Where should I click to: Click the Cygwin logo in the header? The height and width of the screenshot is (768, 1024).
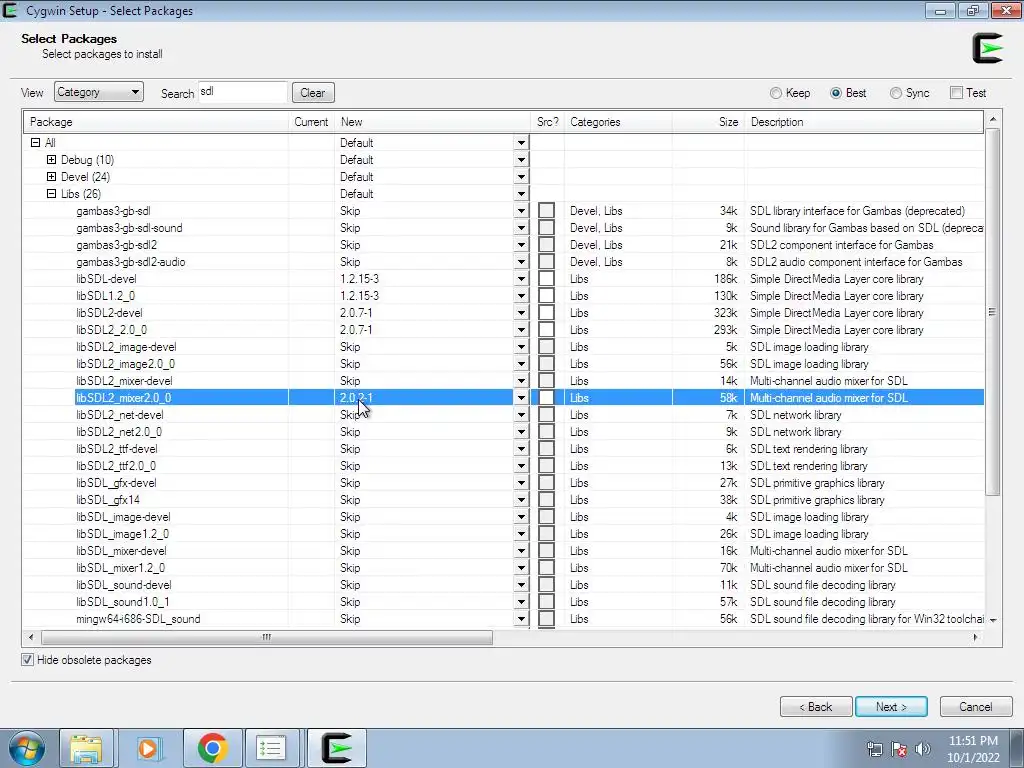987,48
